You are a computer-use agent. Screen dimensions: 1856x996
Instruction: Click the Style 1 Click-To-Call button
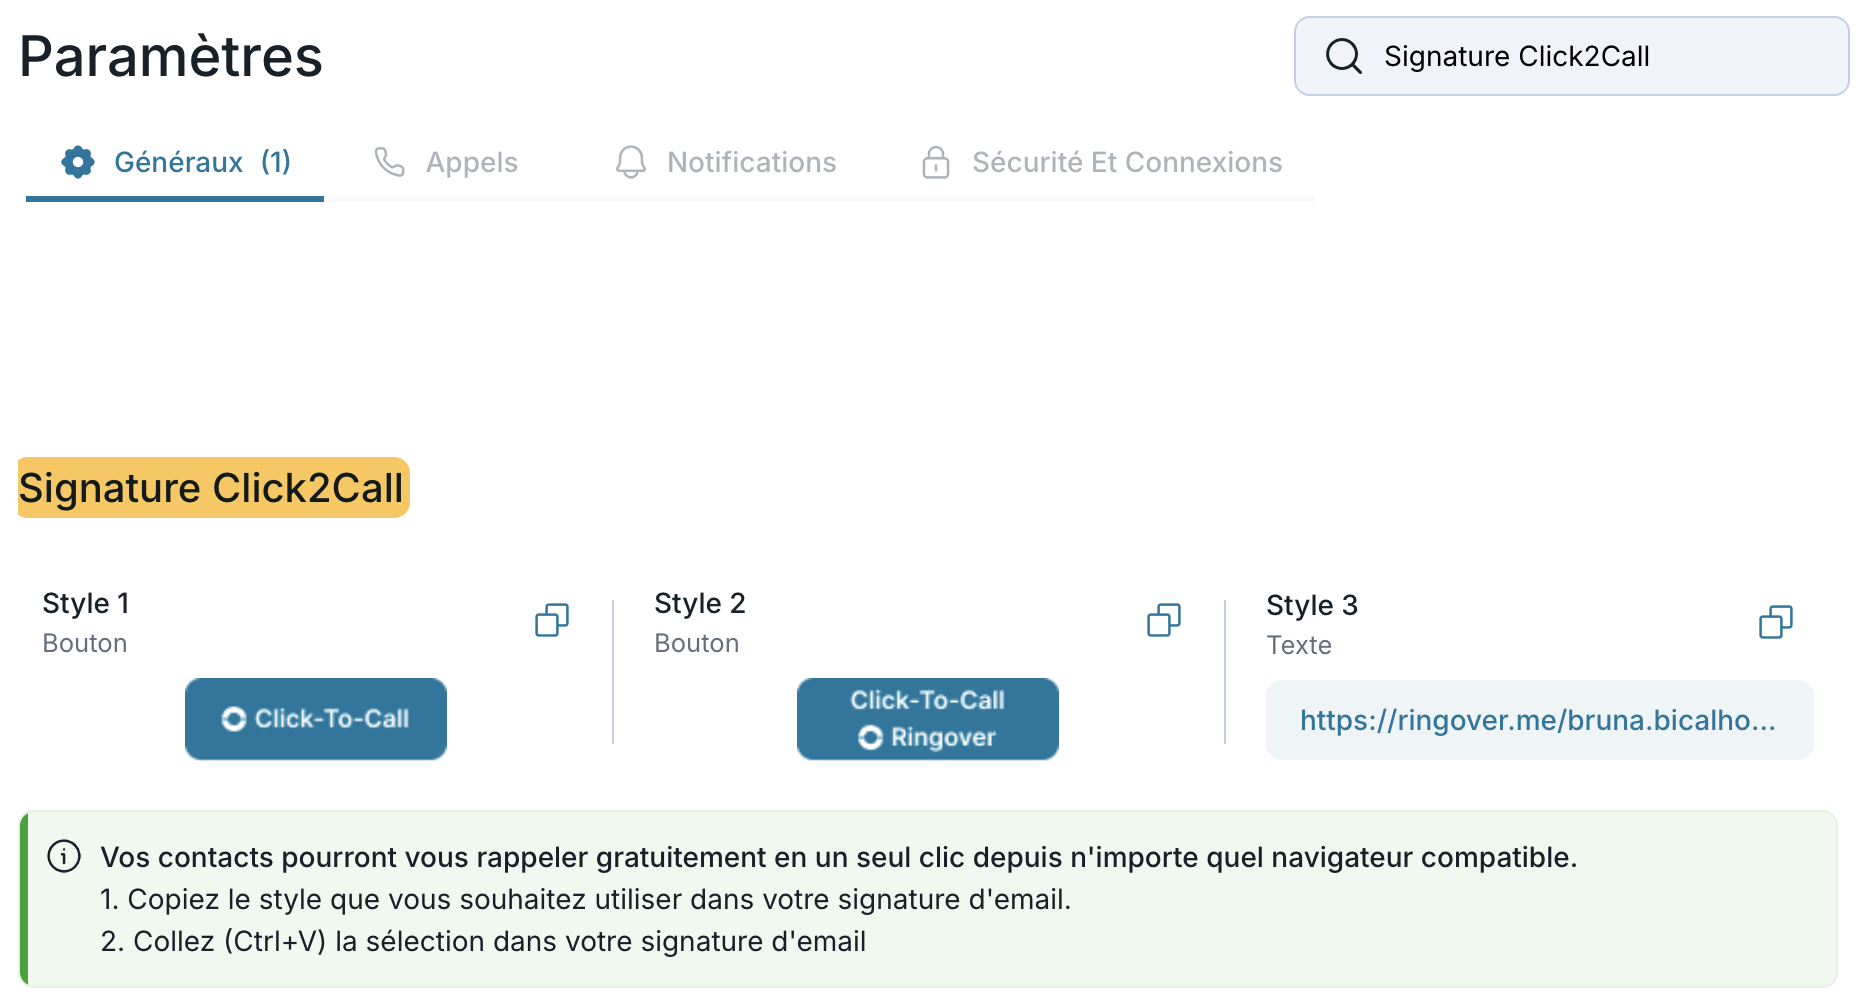[x=316, y=719]
